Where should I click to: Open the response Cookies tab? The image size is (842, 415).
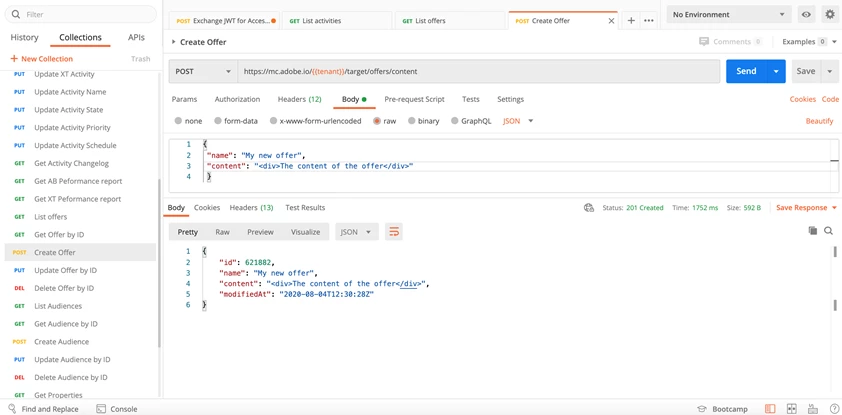point(207,208)
